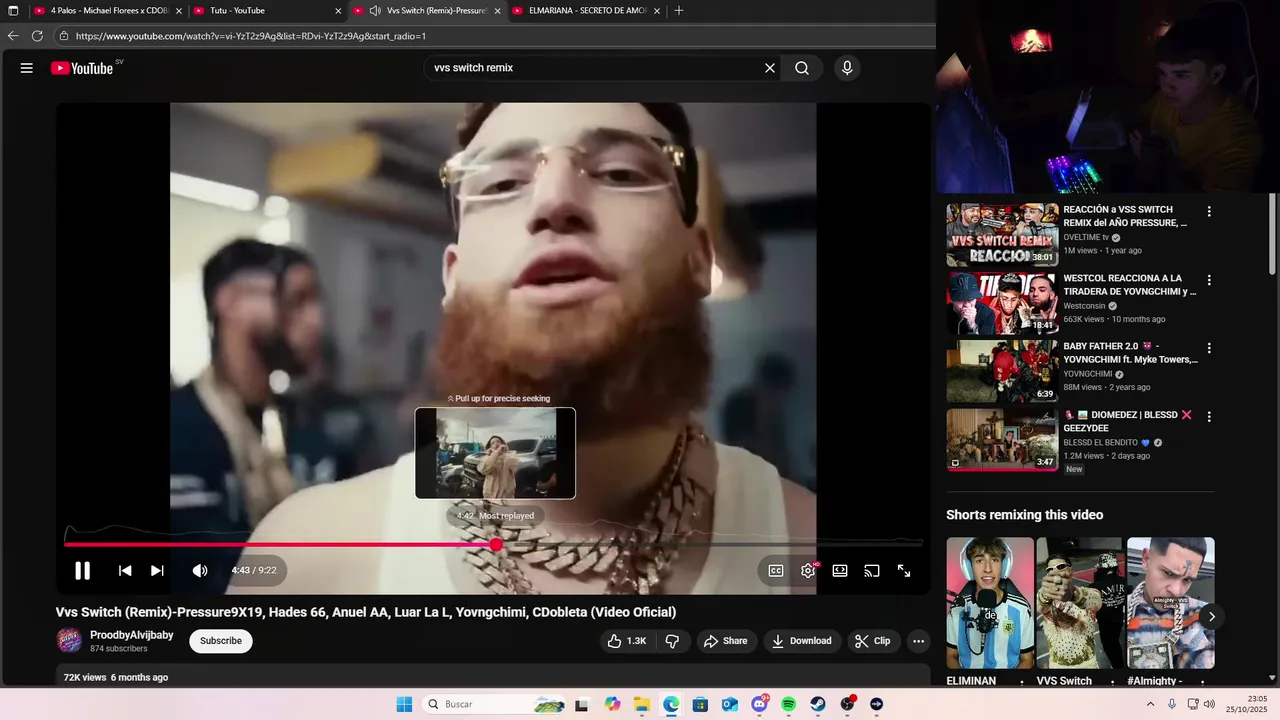This screenshot has width=1280, height=720.
Task: Show more Shorts with right chevron
Action: click(1211, 617)
